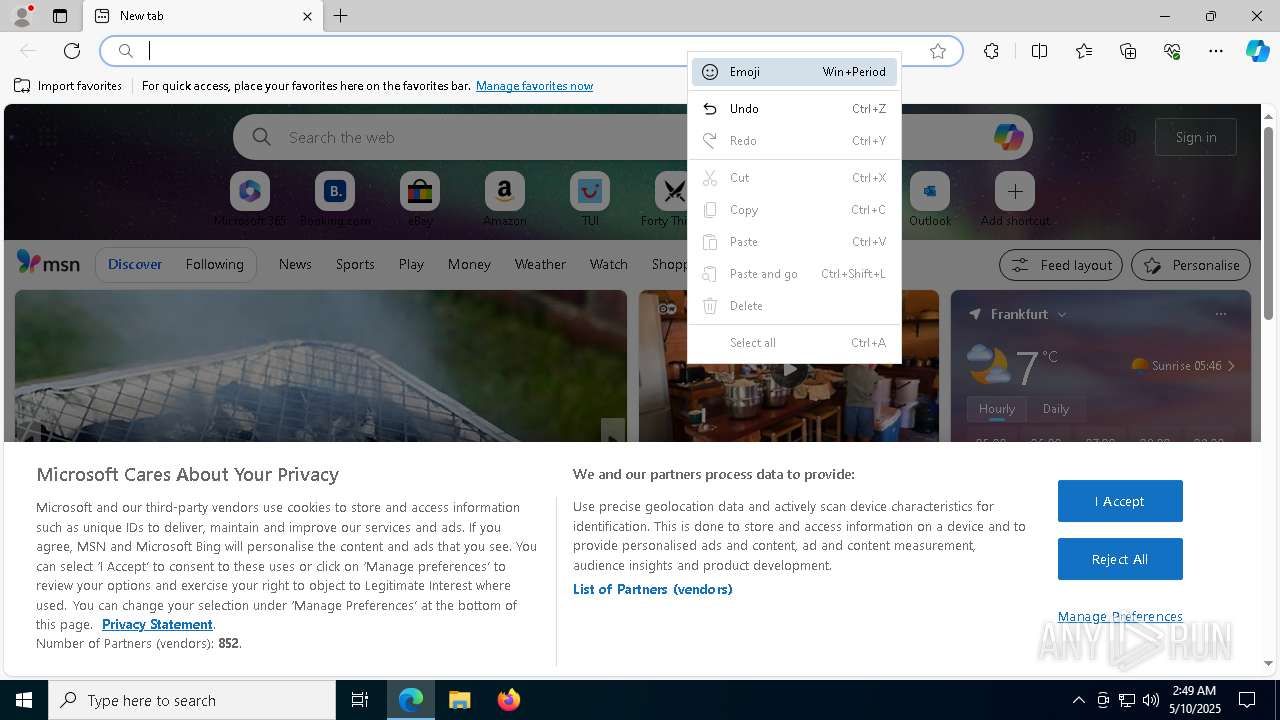Image resolution: width=1280 pixels, height=720 pixels.
Task: Open the notifications action center icon
Action: point(1247,700)
